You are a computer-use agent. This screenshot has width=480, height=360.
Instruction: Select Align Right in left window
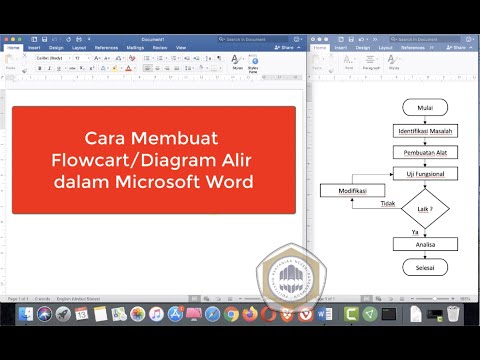click(x=167, y=68)
